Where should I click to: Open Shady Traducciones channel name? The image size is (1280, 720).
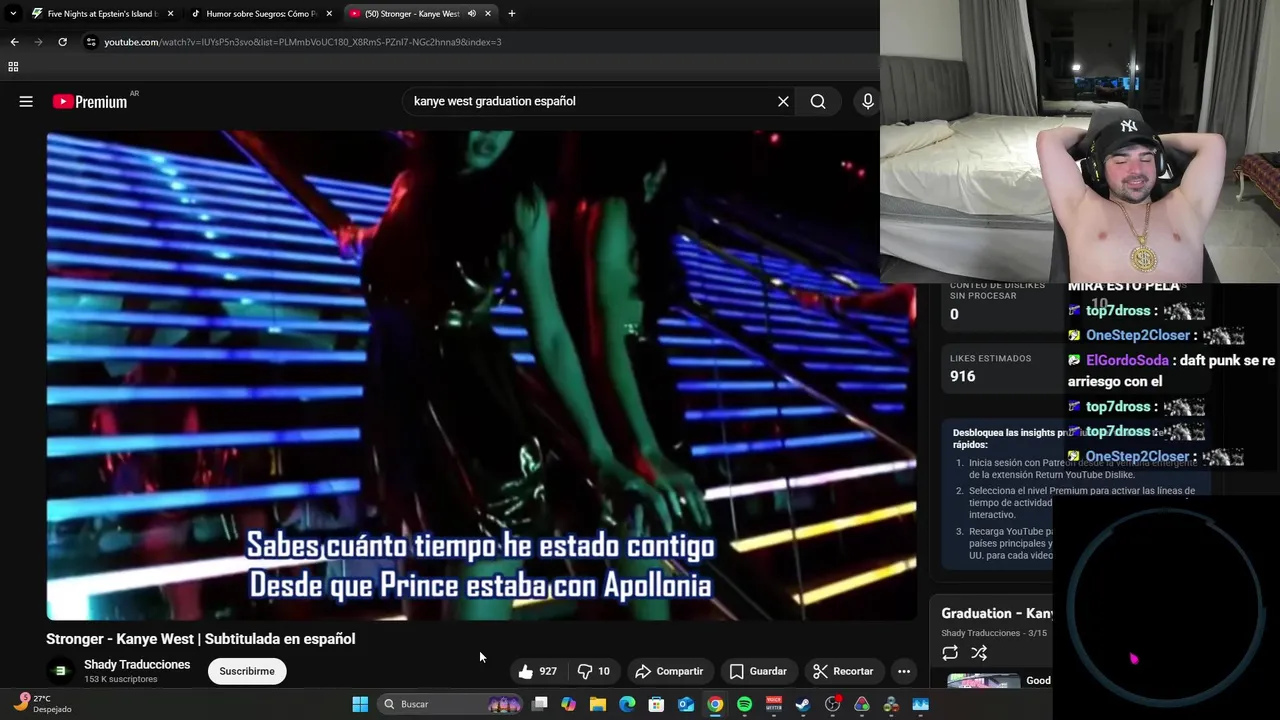point(137,665)
